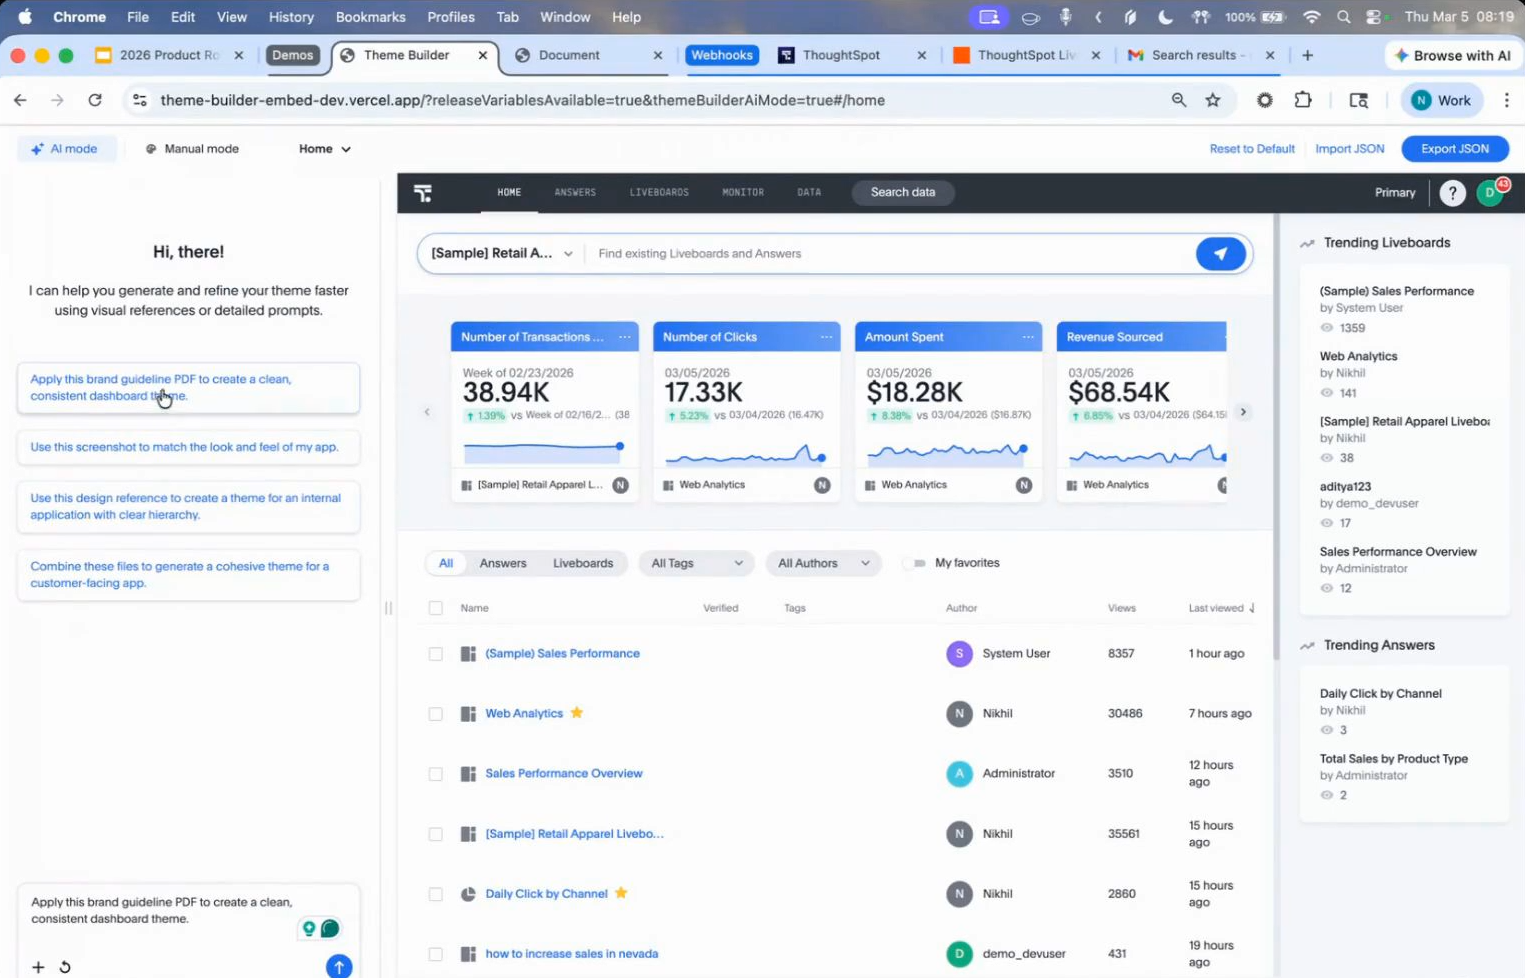
Task: Select Manual mode tab
Action: (x=192, y=149)
